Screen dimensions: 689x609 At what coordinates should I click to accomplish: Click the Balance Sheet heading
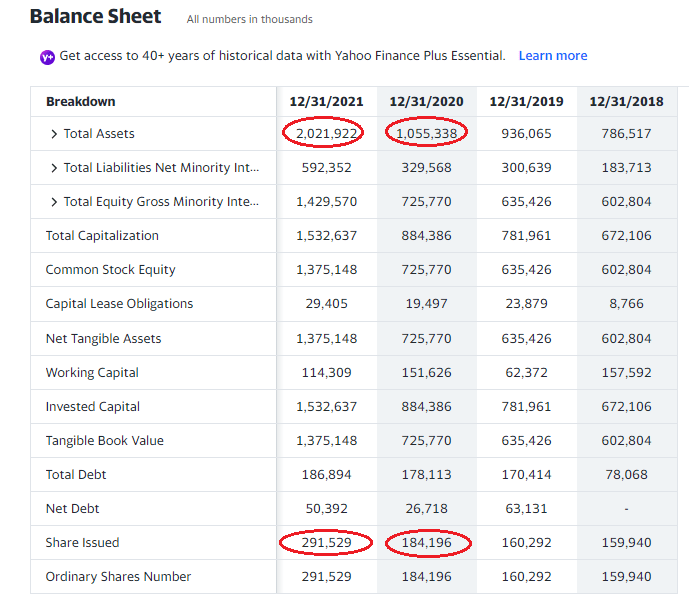pos(95,16)
